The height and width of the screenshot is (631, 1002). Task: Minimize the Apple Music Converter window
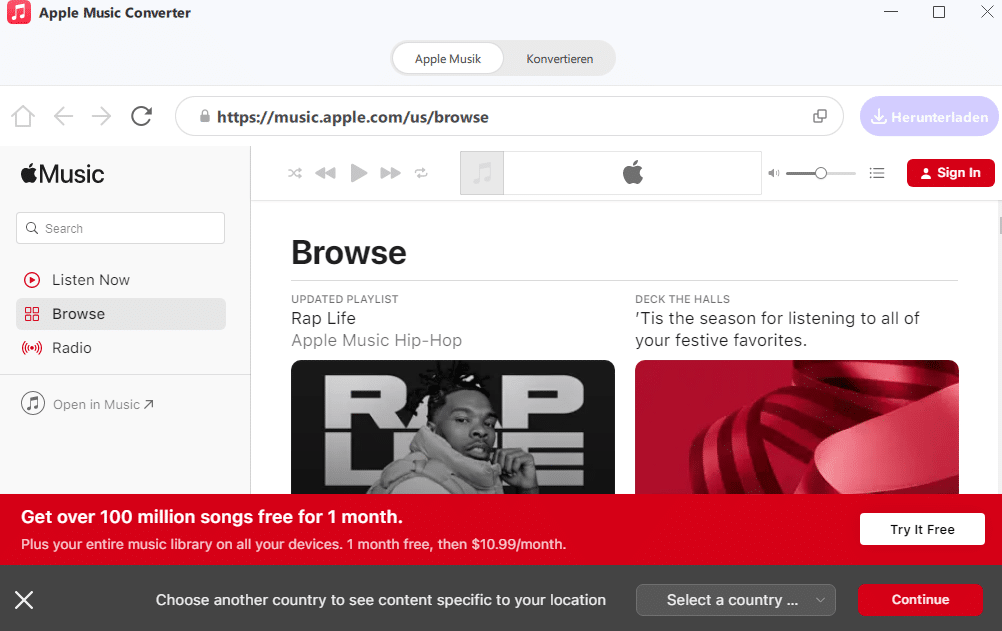coord(891,12)
